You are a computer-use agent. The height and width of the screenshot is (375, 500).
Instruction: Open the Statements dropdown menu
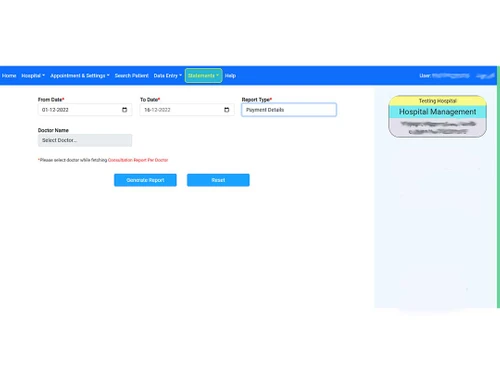(x=203, y=76)
